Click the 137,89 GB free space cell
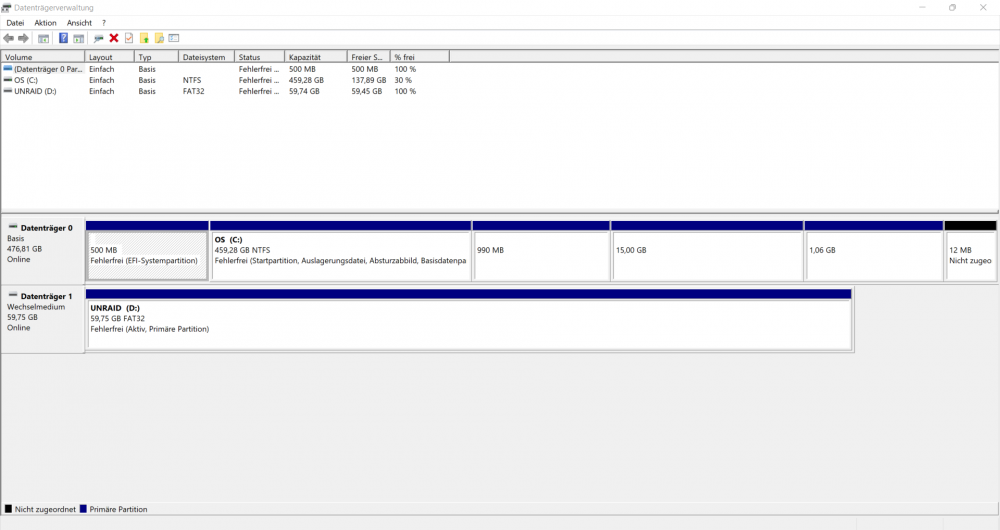The width and height of the screenshot is (1000, 530). tap(369, 80)
